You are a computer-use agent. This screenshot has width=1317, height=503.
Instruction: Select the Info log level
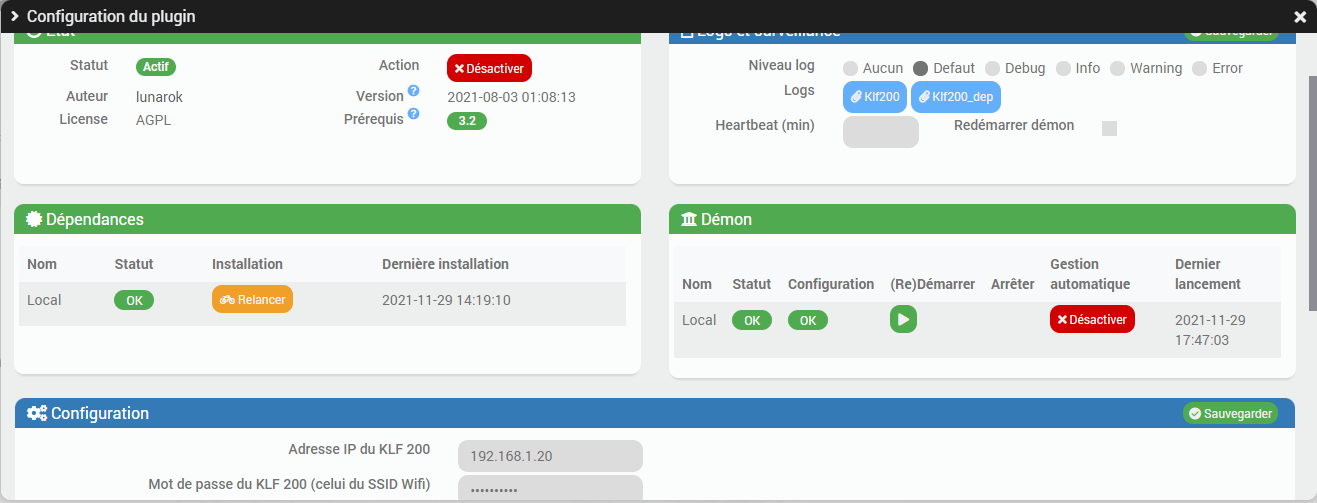[x=1063, y=69]
